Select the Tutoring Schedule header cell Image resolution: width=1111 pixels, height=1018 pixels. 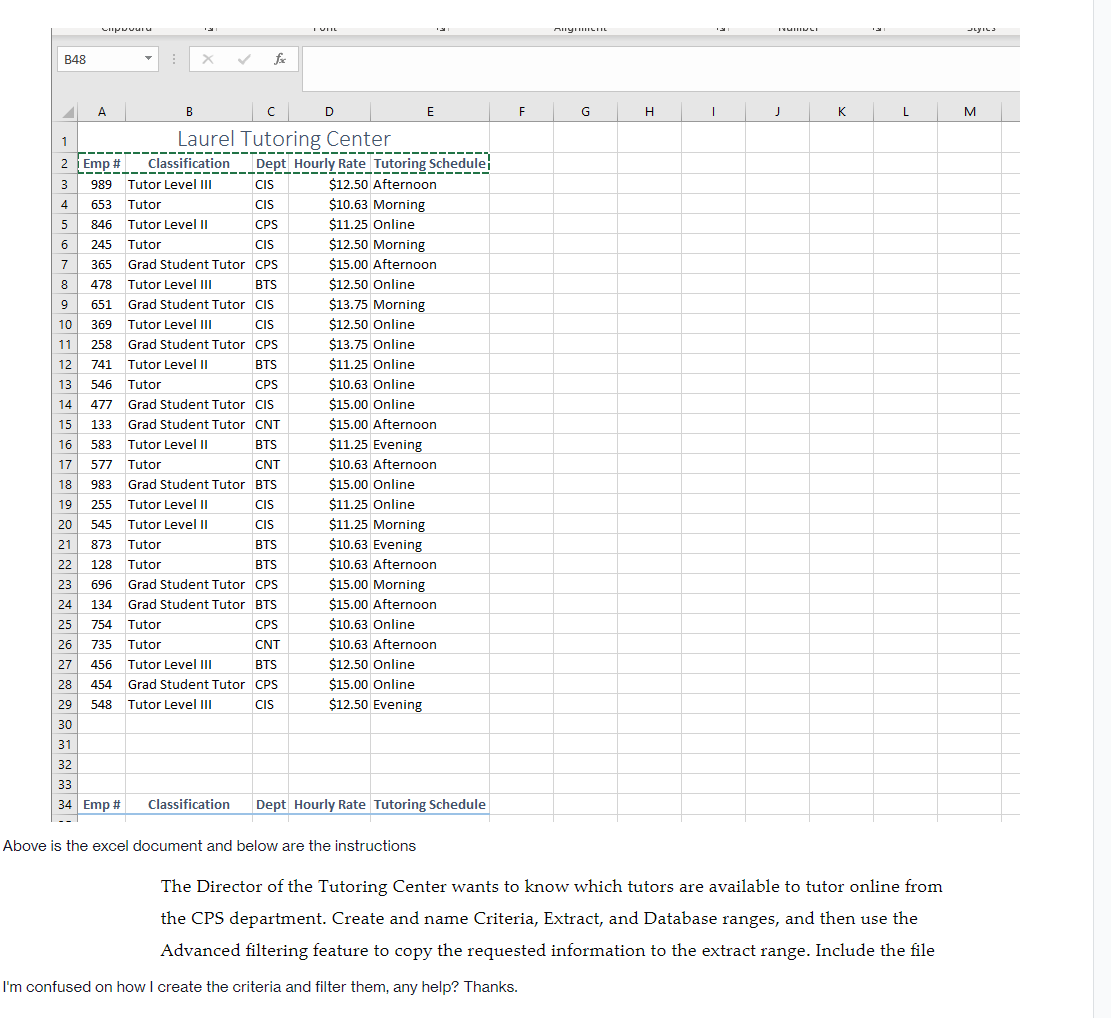[x=430, y=163]
